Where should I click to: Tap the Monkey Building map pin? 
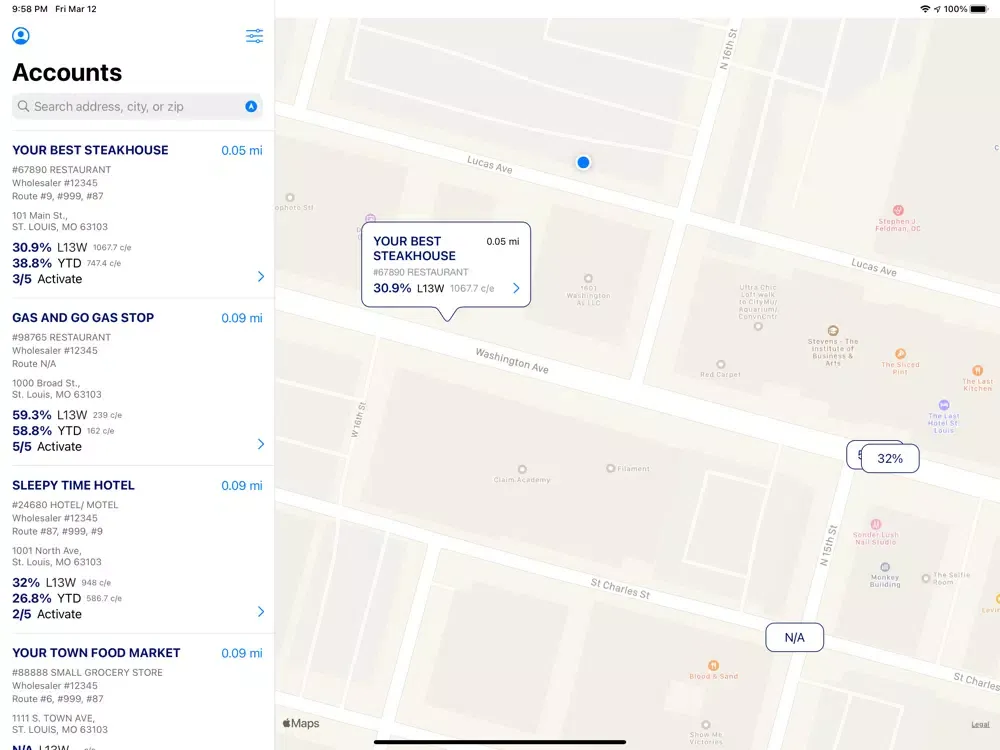pyautogui.click(x=885, y=567)
